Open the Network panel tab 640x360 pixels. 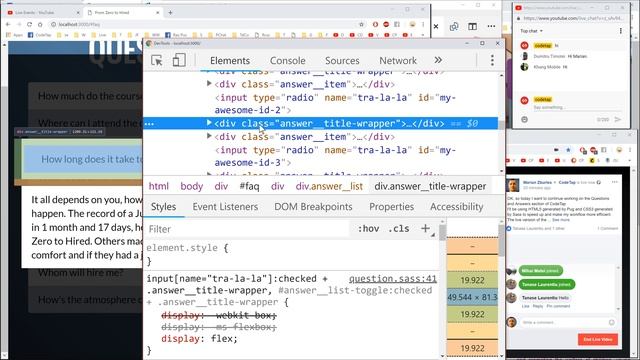click(398, 60)
